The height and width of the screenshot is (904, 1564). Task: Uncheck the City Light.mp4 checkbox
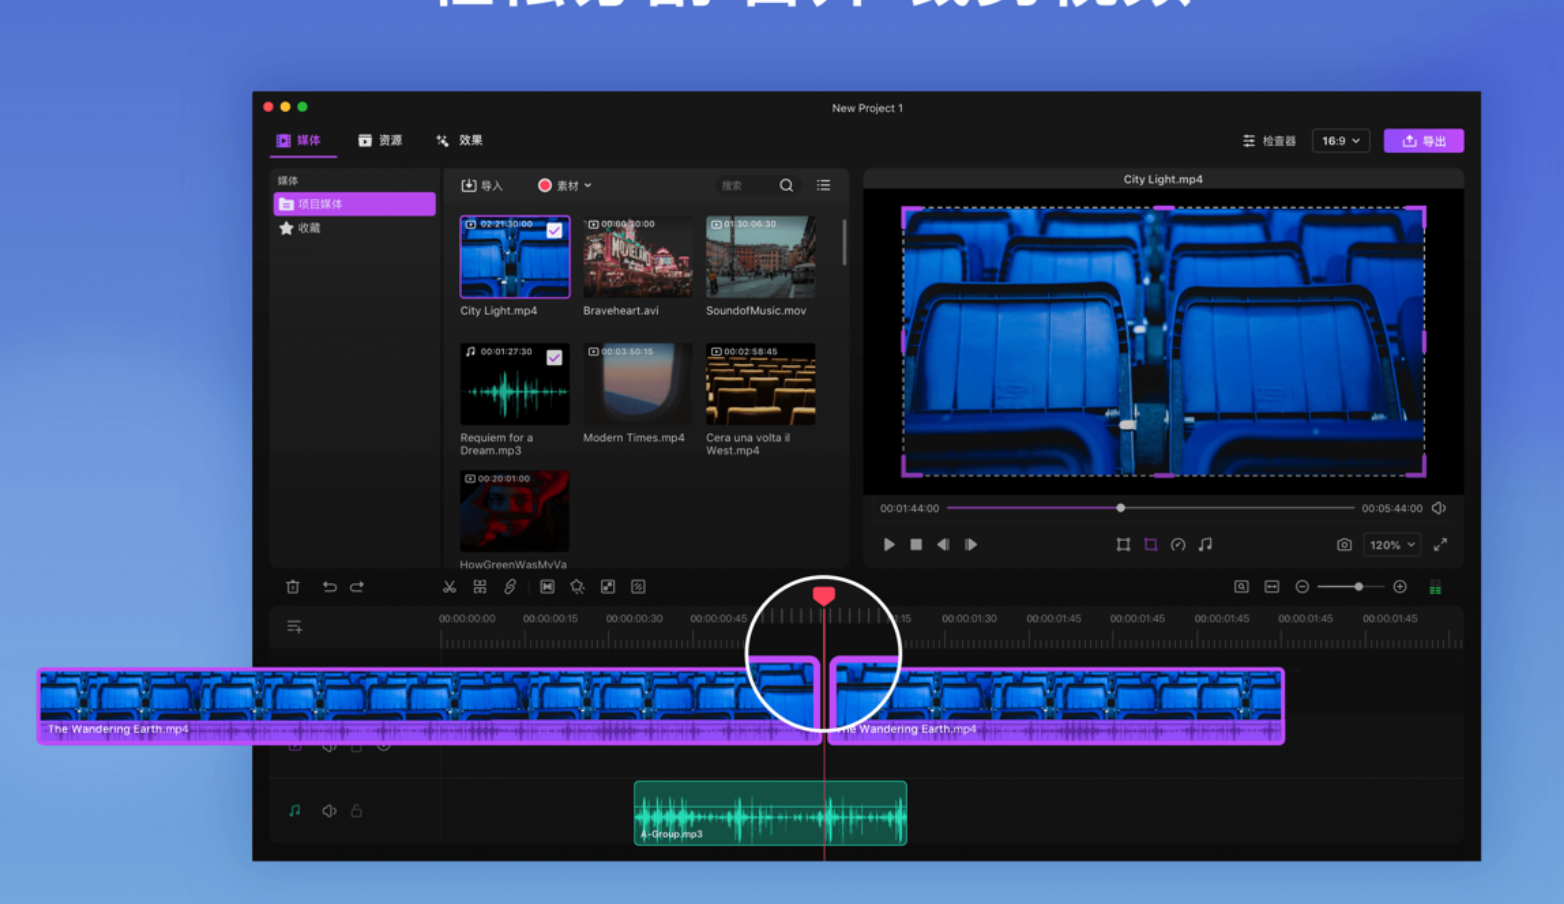pos(554,231)
